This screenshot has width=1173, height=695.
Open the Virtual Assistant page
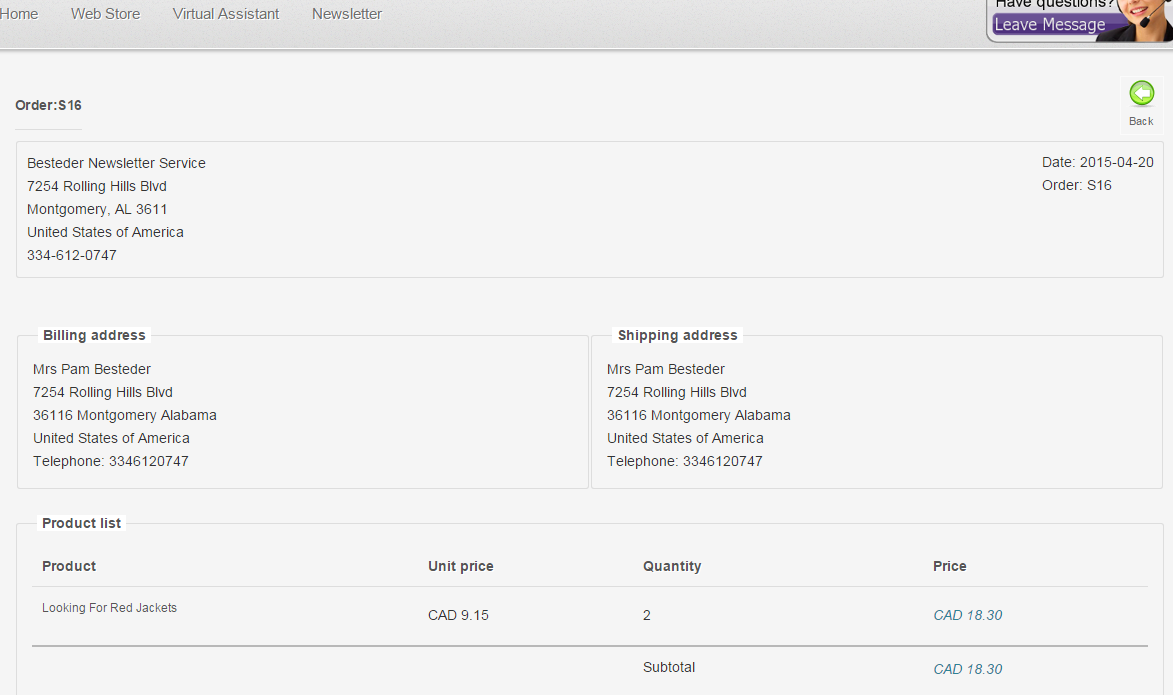(226, 14)
